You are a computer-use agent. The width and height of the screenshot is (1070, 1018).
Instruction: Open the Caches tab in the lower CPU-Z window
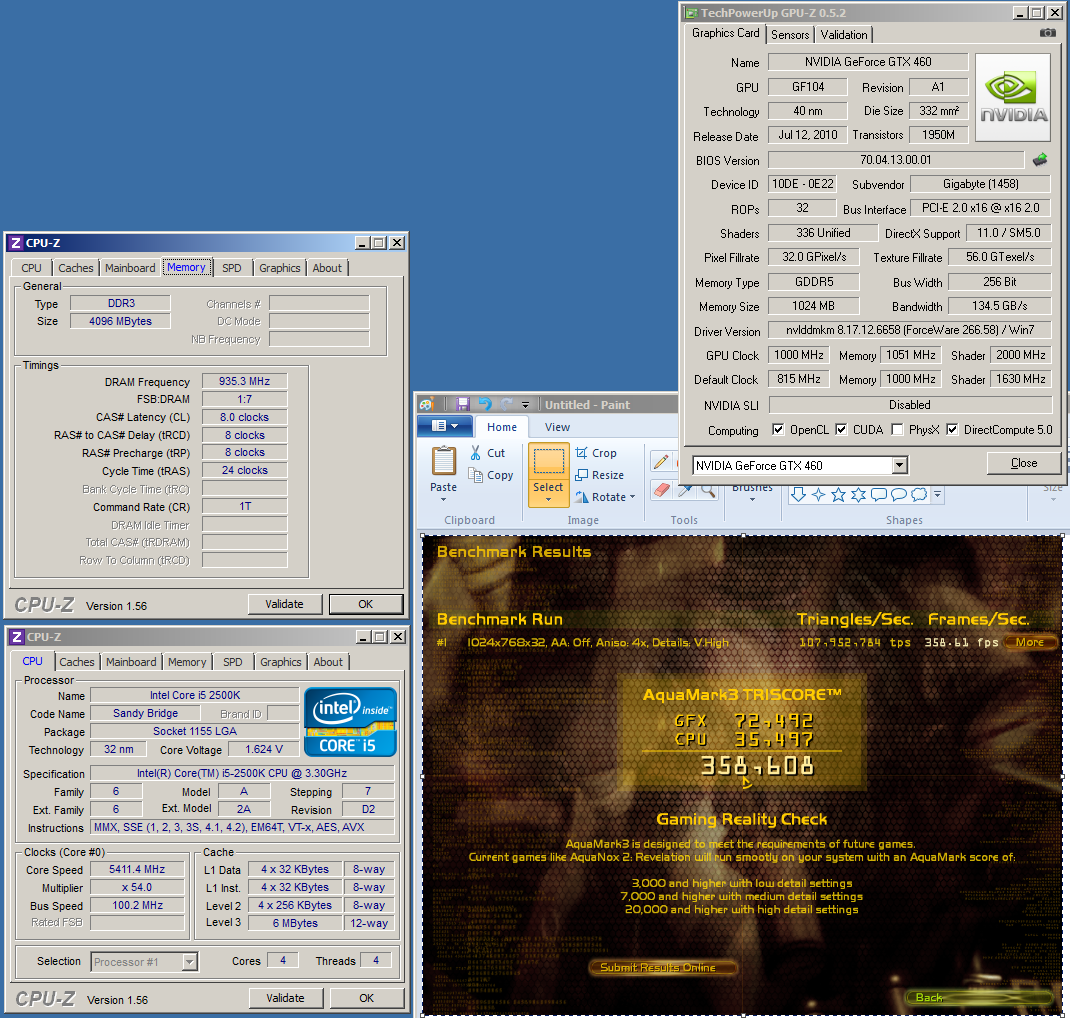point(76,662)
